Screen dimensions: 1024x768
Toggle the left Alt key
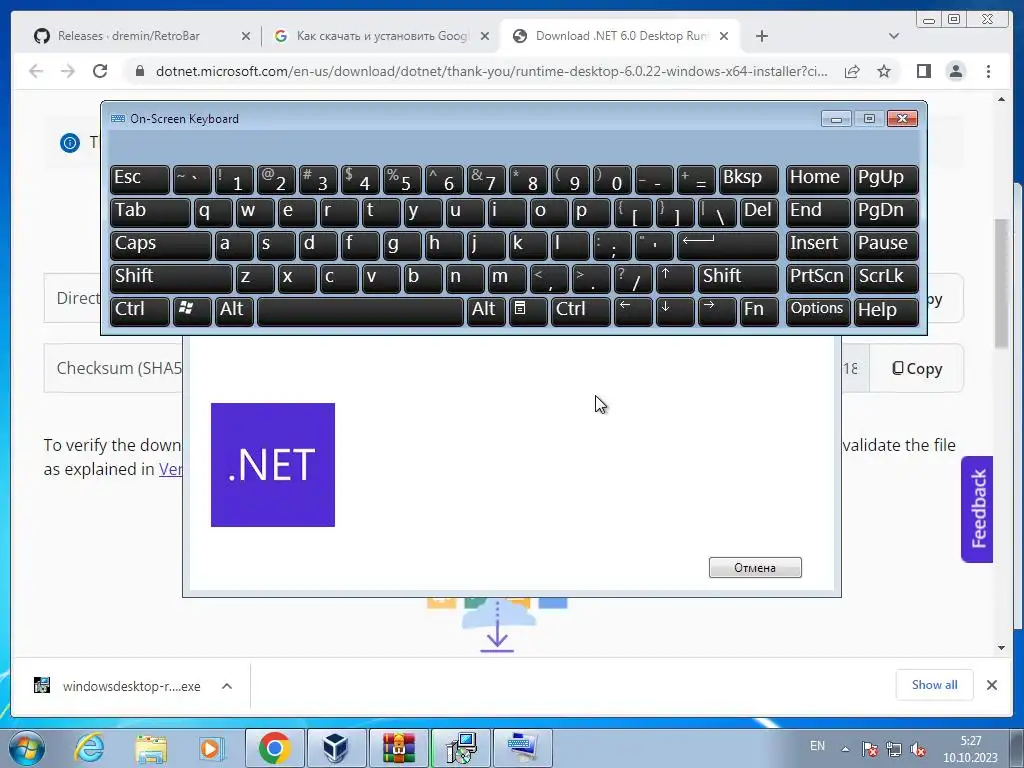point(234,310)
